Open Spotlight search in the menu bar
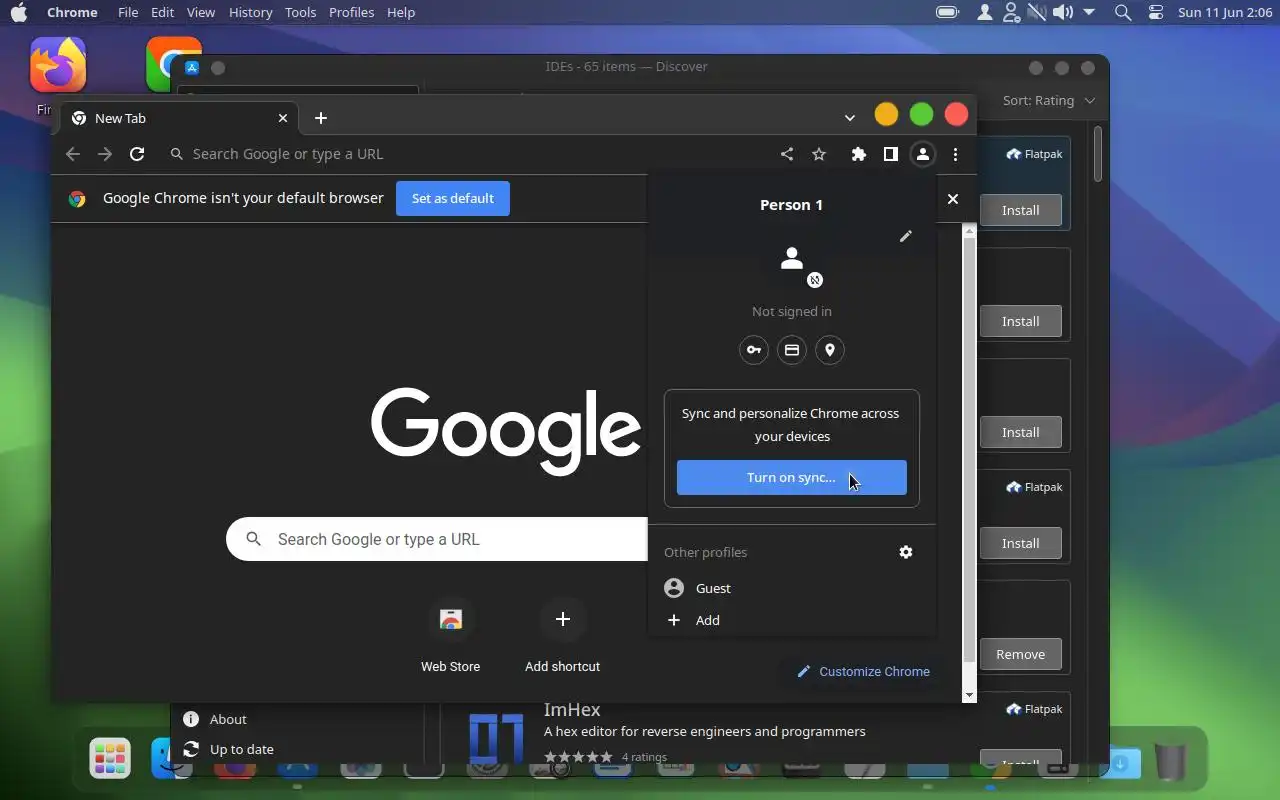The width and height of the screenshot is (1280, 800). 1123,12
